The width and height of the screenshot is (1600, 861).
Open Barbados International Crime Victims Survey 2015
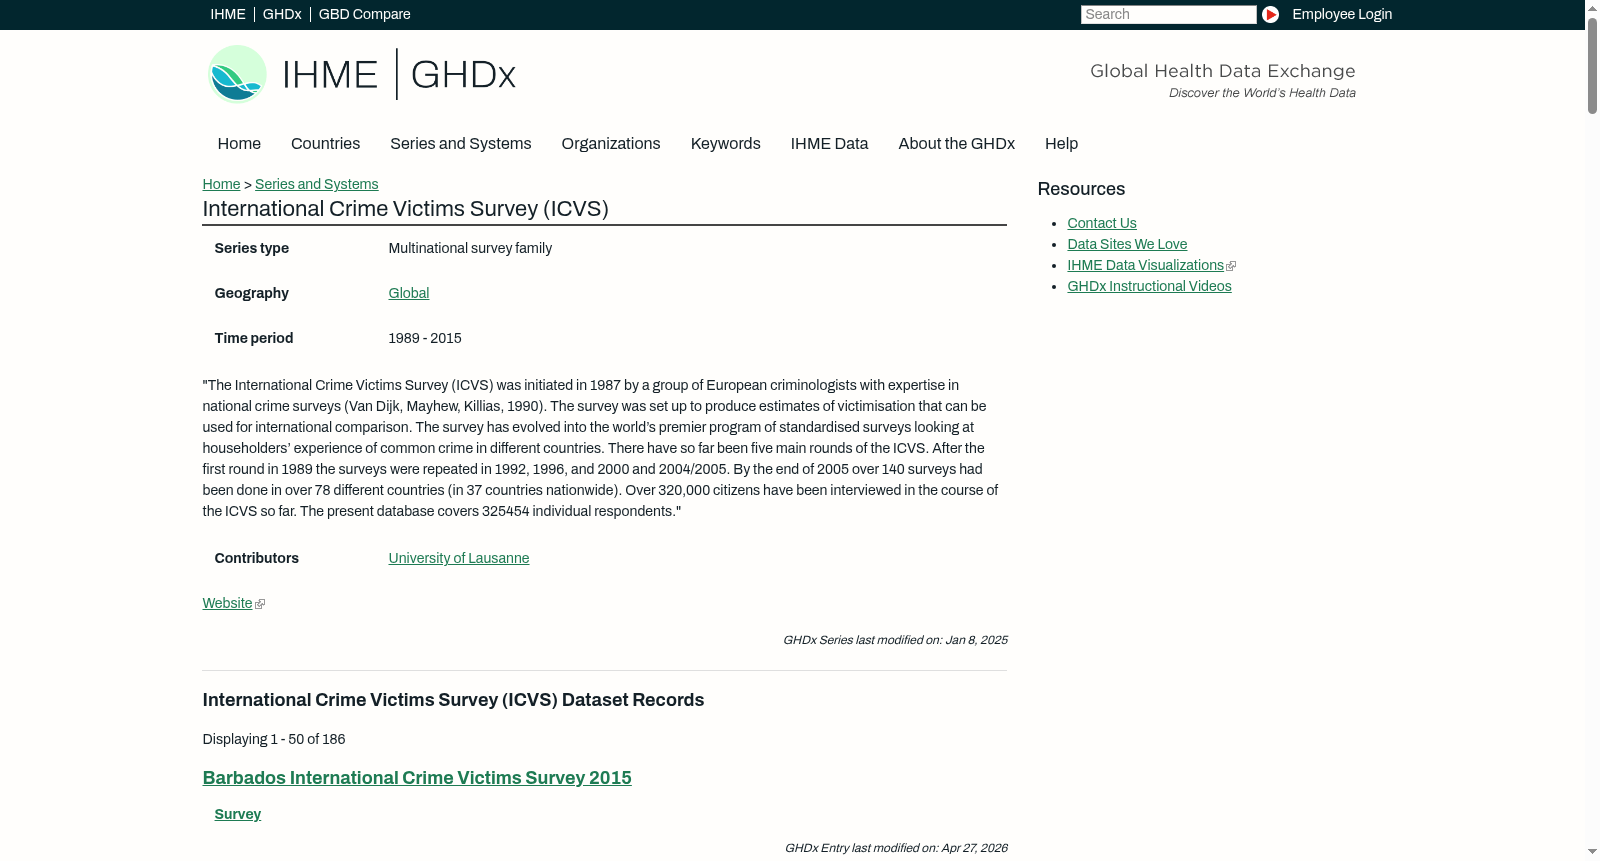tap(417, 778)
